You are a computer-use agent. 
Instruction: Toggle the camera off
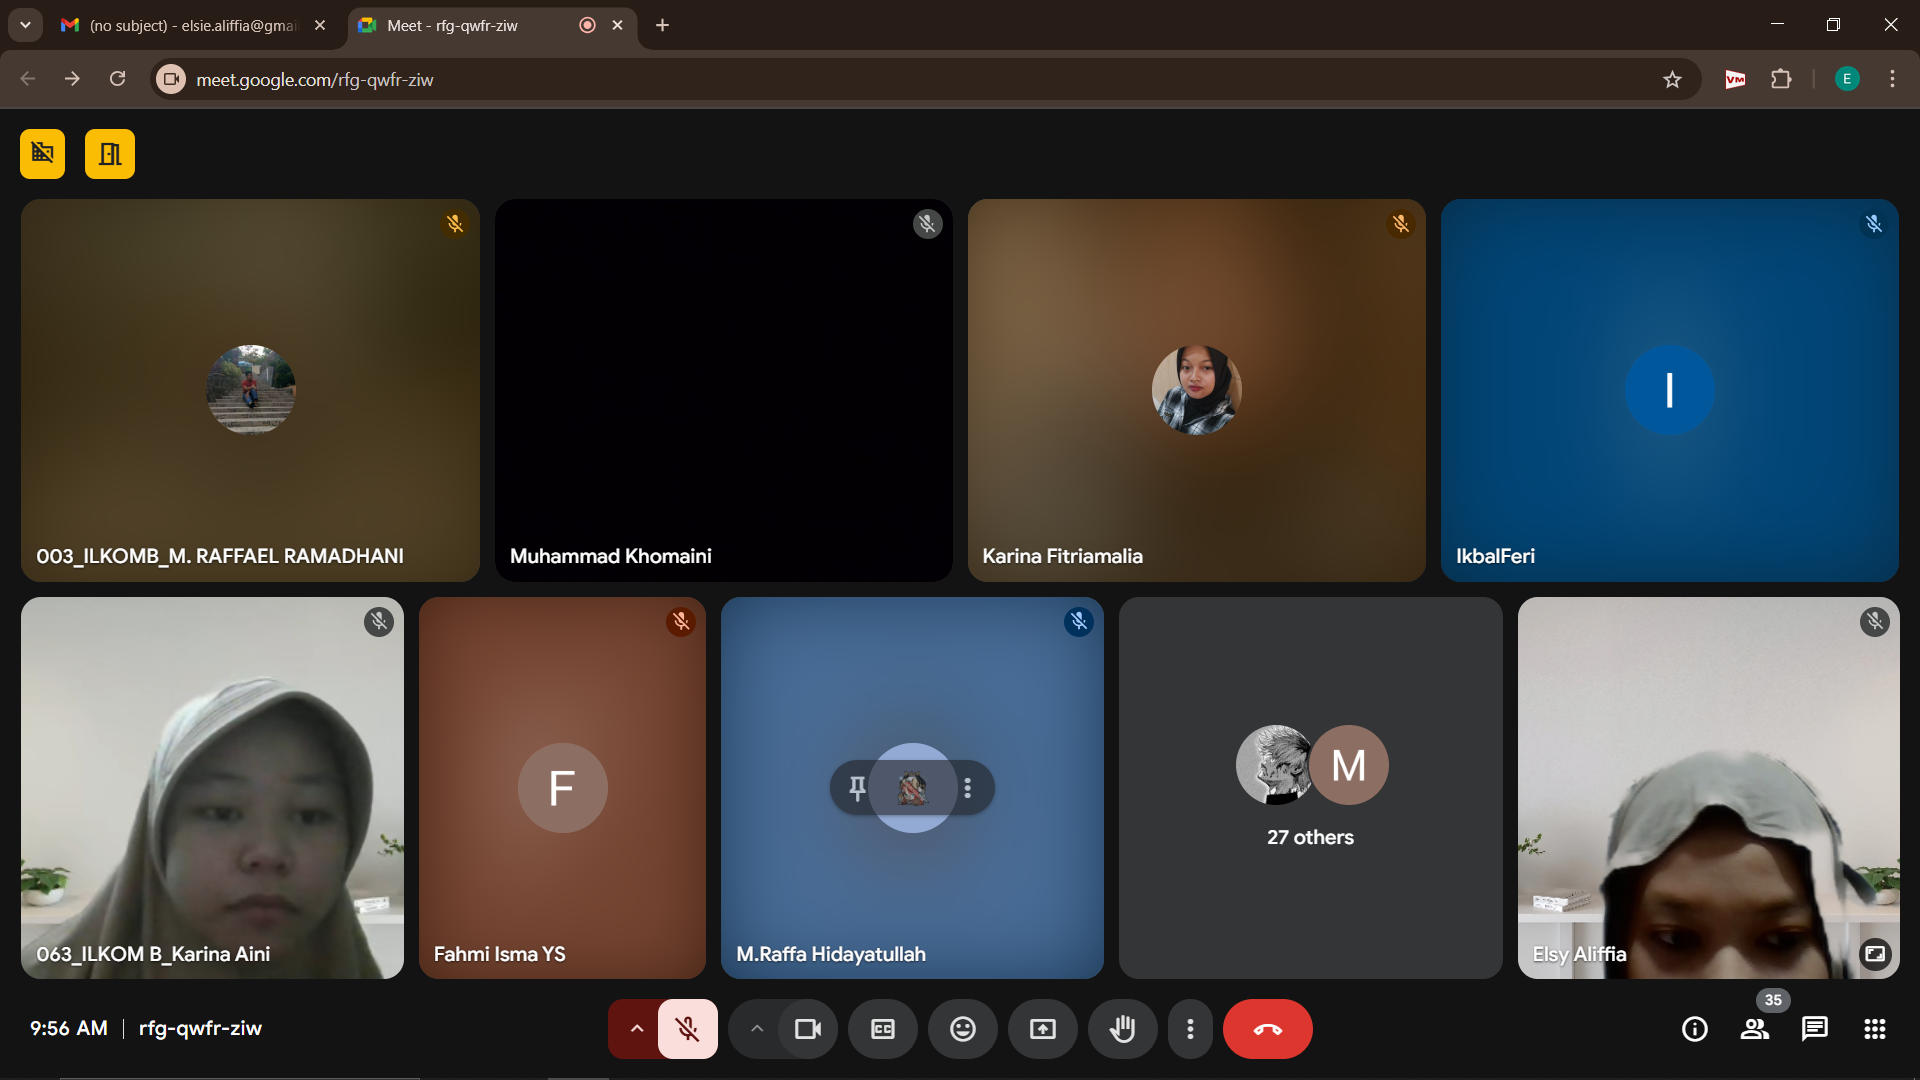(808, 1029)
